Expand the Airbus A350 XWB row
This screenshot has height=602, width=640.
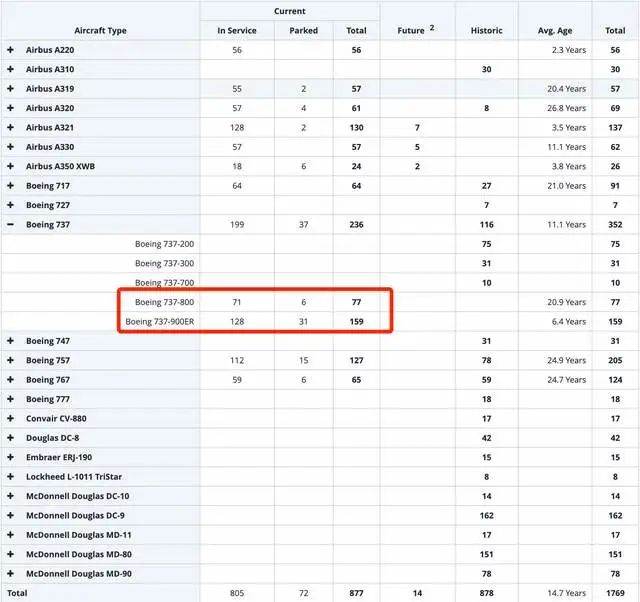click(11, 166)
